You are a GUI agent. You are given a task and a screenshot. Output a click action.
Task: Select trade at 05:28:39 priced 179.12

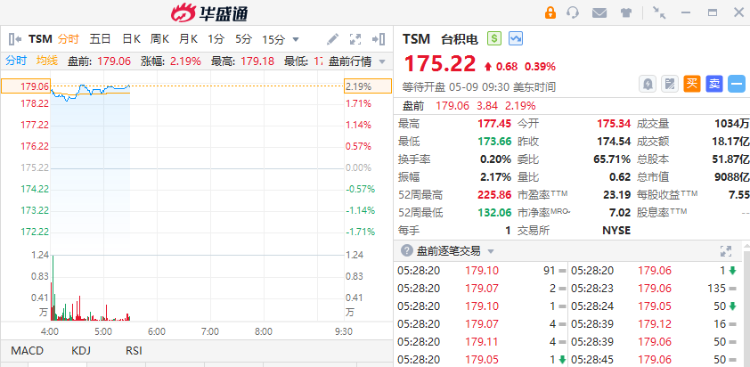654,324
